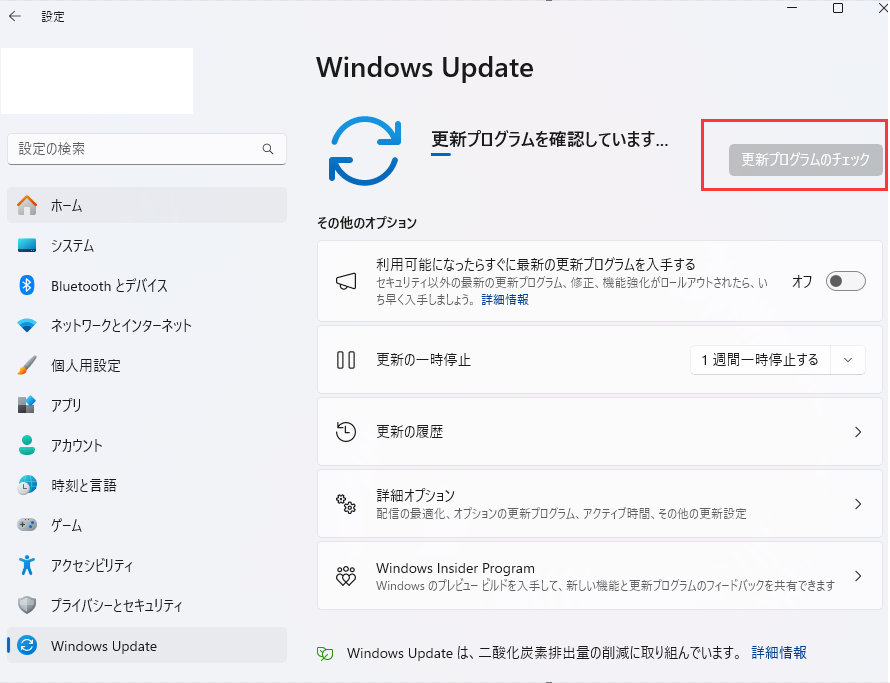Viewport: 890px width, 683px height.
Task: Click the gears icon for 詳細オプション
Action: point(346,504)
